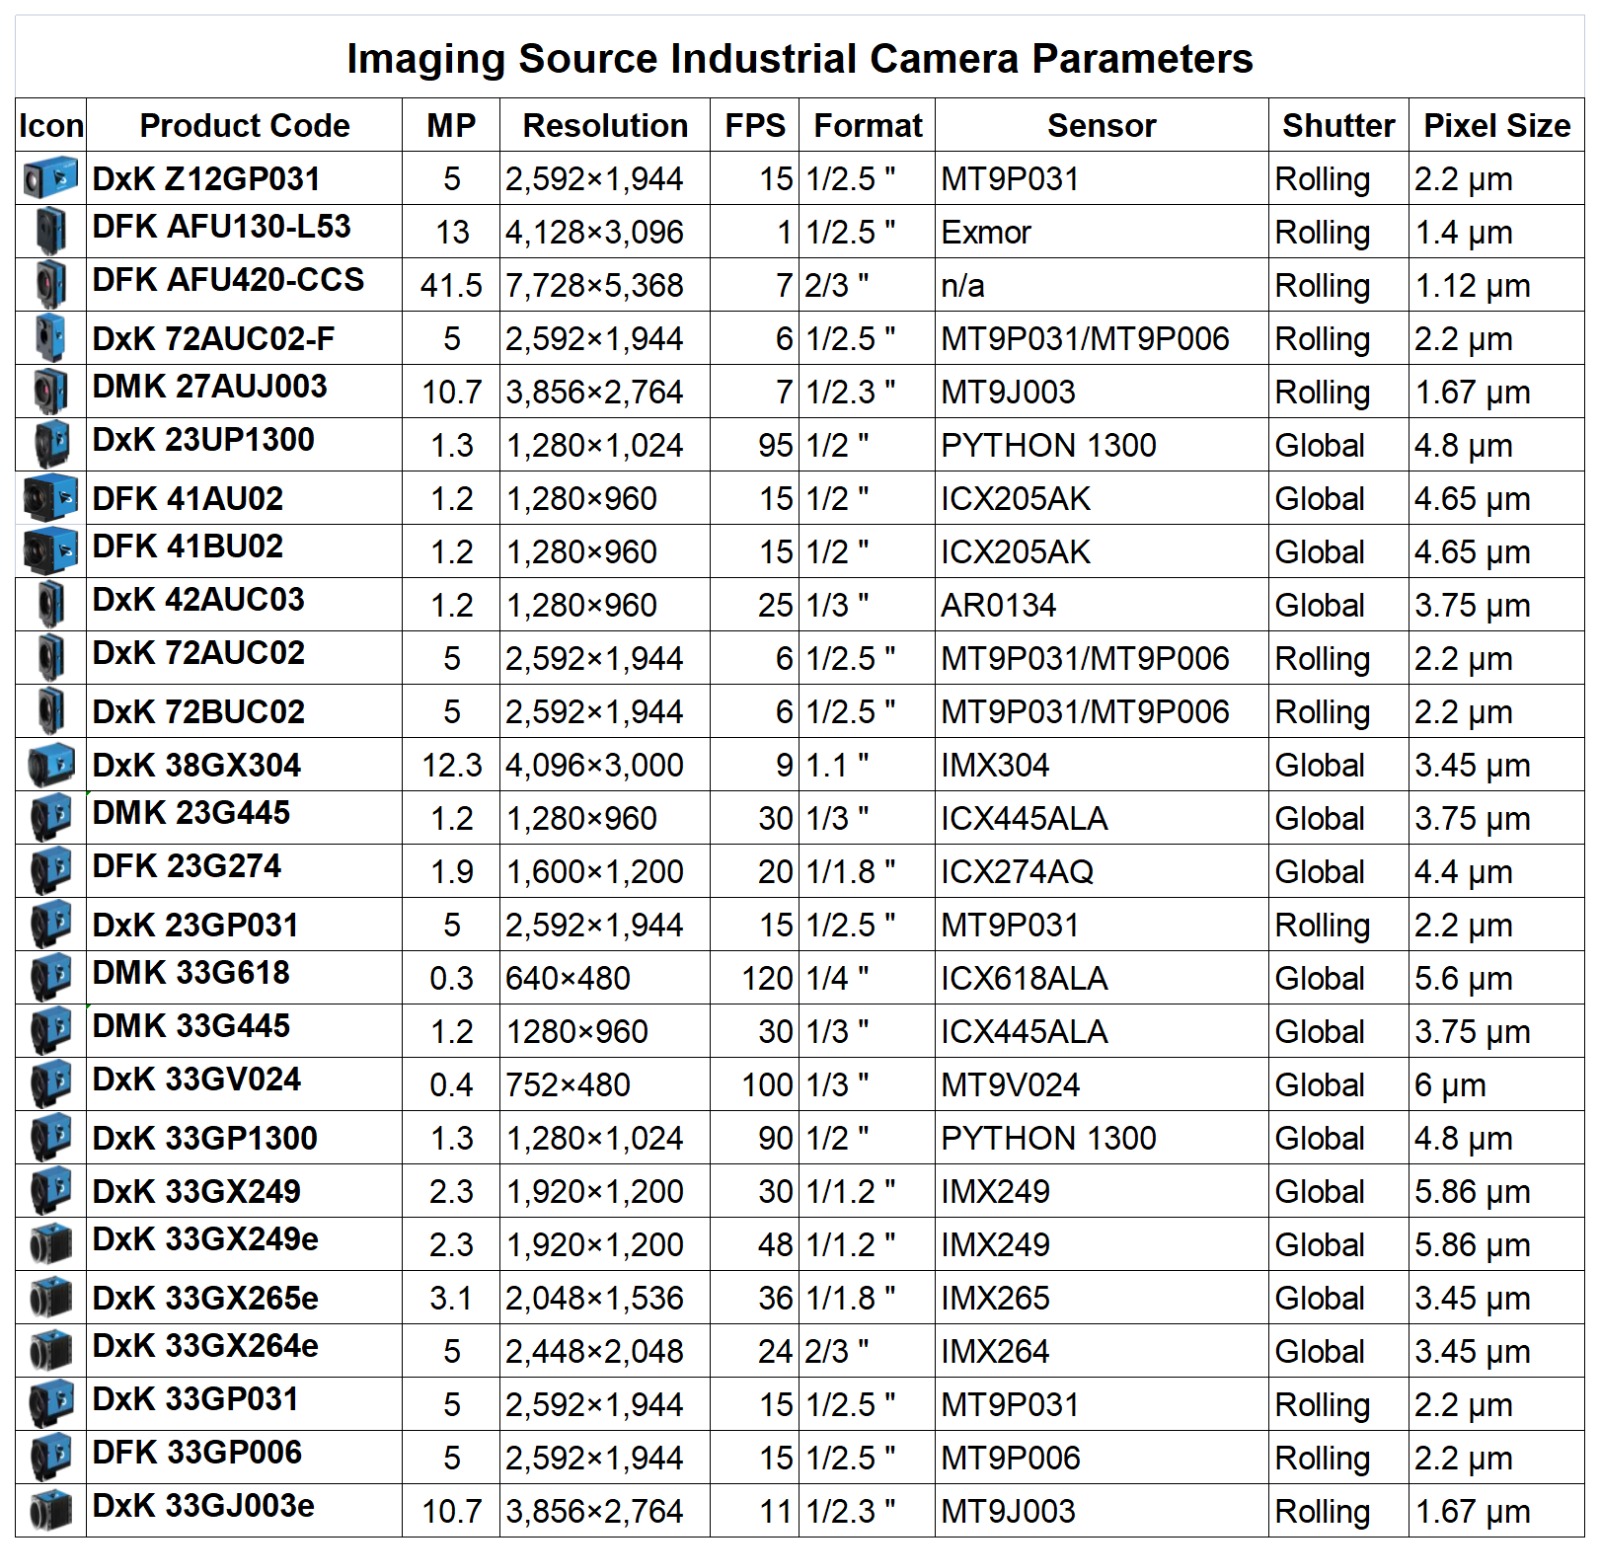Select the DxK 33GJ003e camera icon
The image size is (1600, 1552).
51,1509
